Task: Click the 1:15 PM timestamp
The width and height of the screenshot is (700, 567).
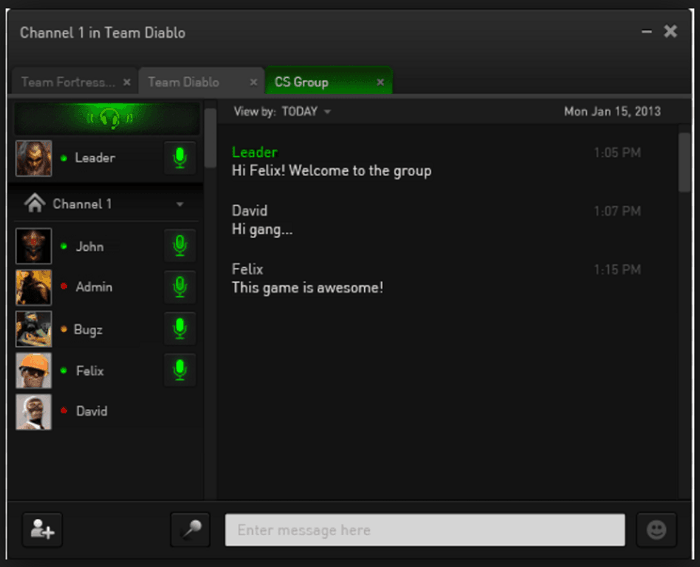Action: point(617,270)
